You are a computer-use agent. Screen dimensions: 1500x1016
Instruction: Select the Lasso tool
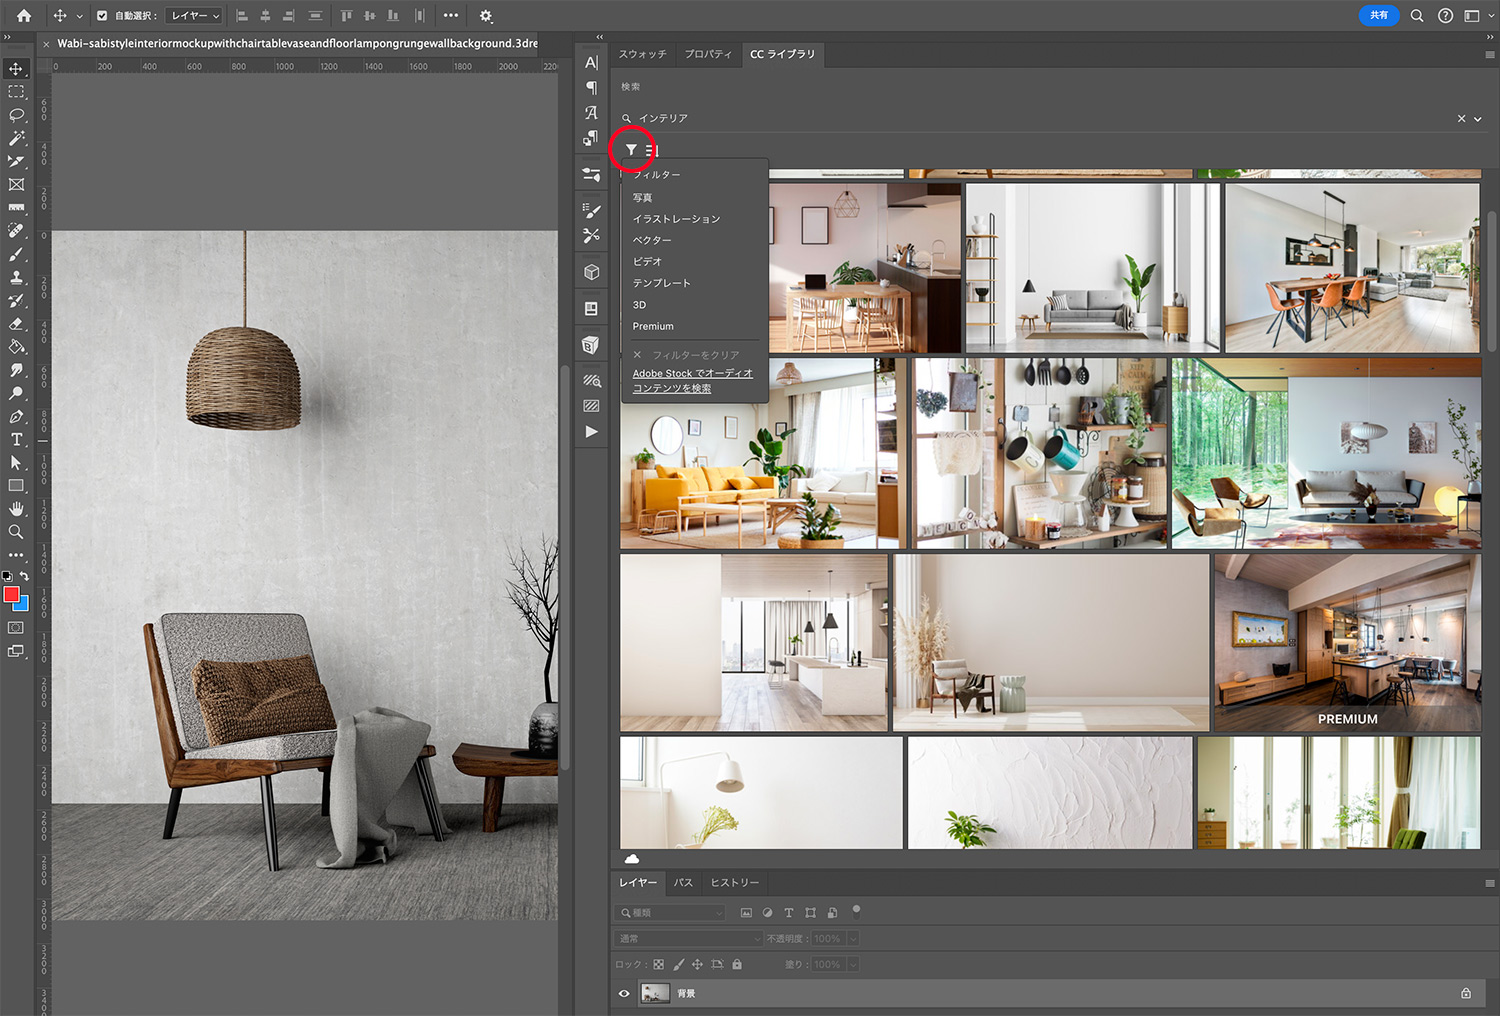[x=16, y=115]
